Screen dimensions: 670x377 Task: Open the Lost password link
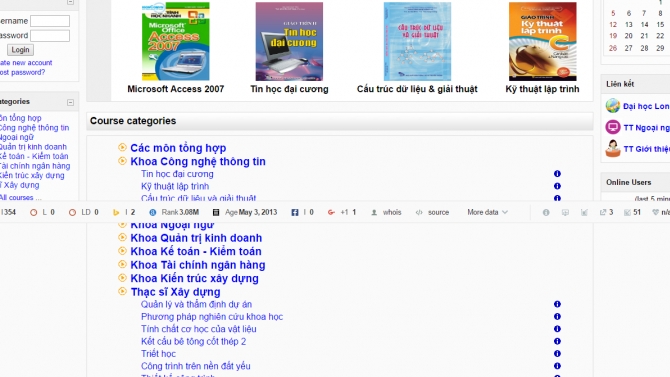22,72
